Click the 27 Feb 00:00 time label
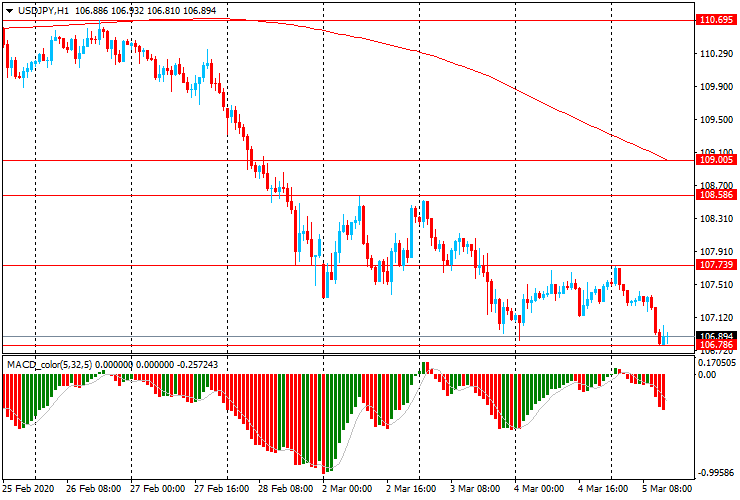 158,489
